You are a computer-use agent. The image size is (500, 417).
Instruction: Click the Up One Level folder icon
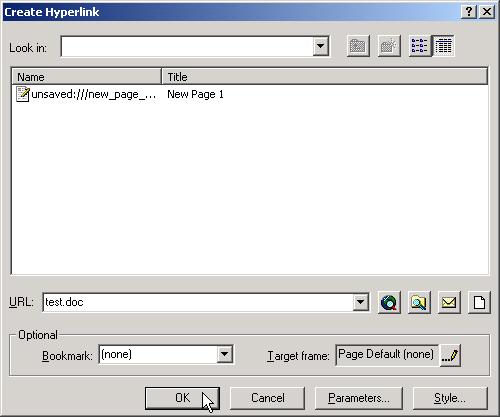[358, 46]
